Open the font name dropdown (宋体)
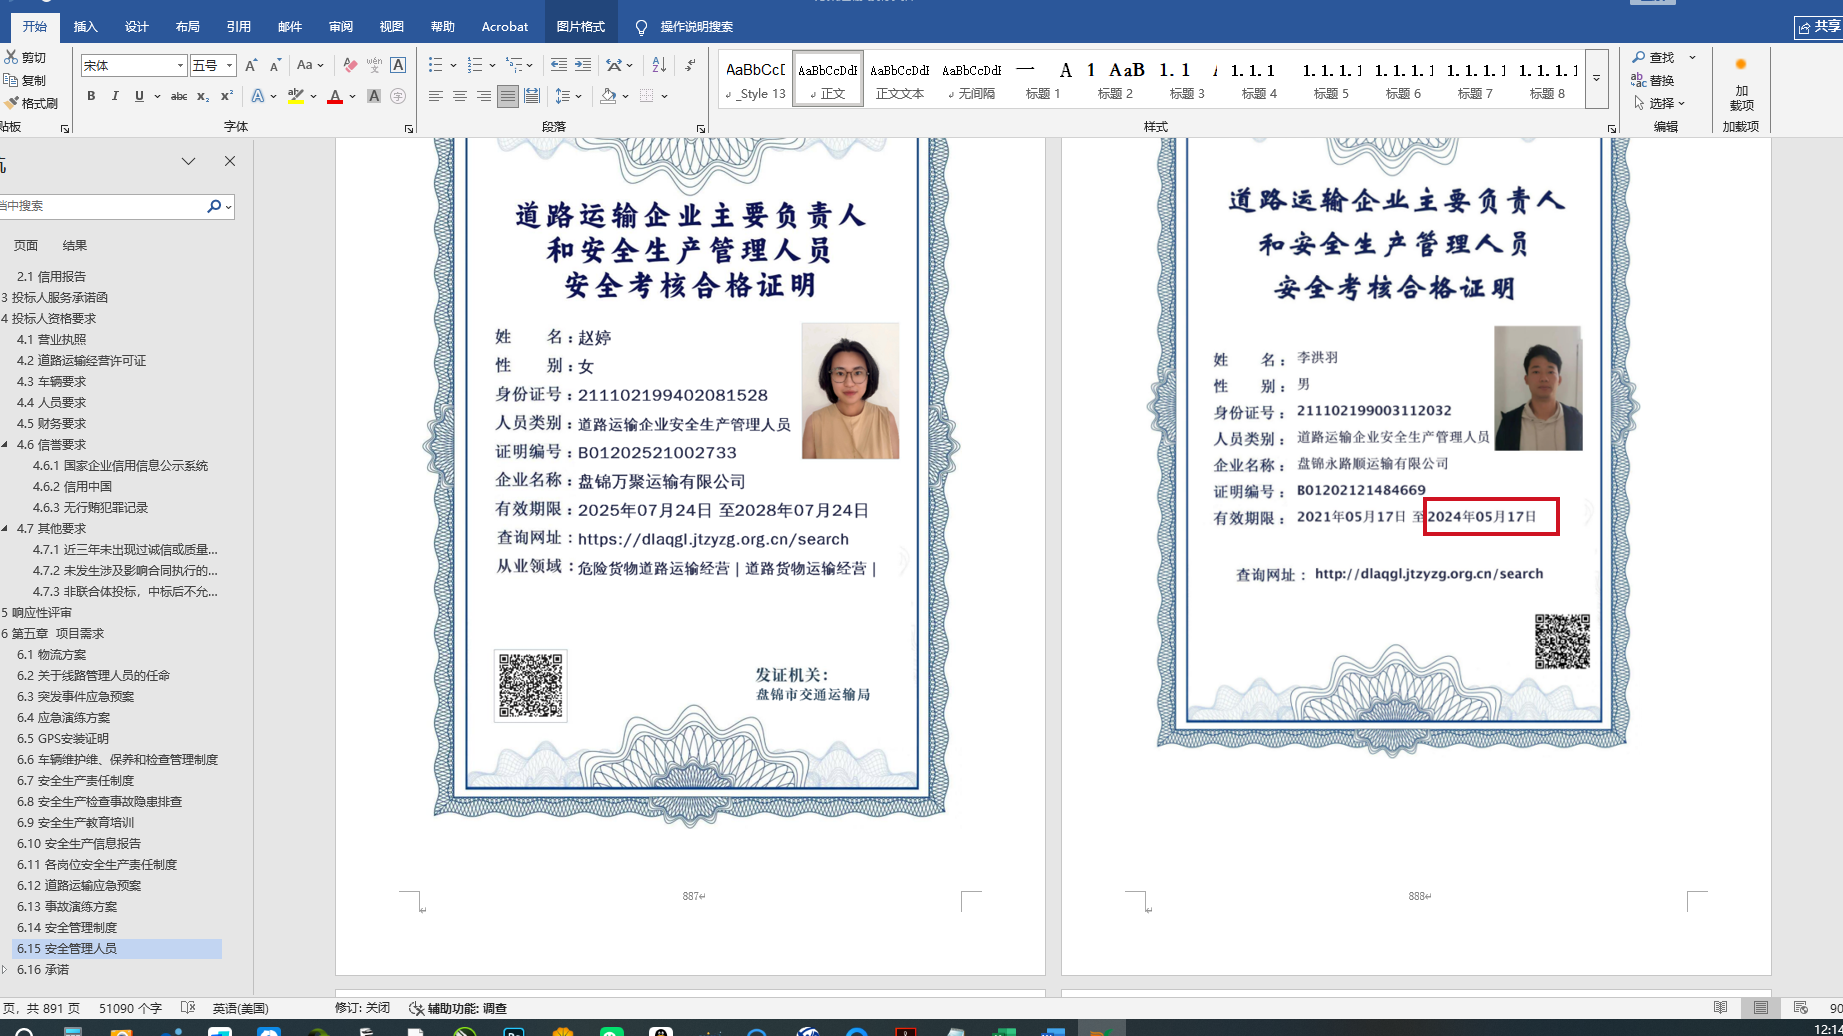This screenshot has width=1843, height=1036. pyautogui.click(x=180, y=66)
